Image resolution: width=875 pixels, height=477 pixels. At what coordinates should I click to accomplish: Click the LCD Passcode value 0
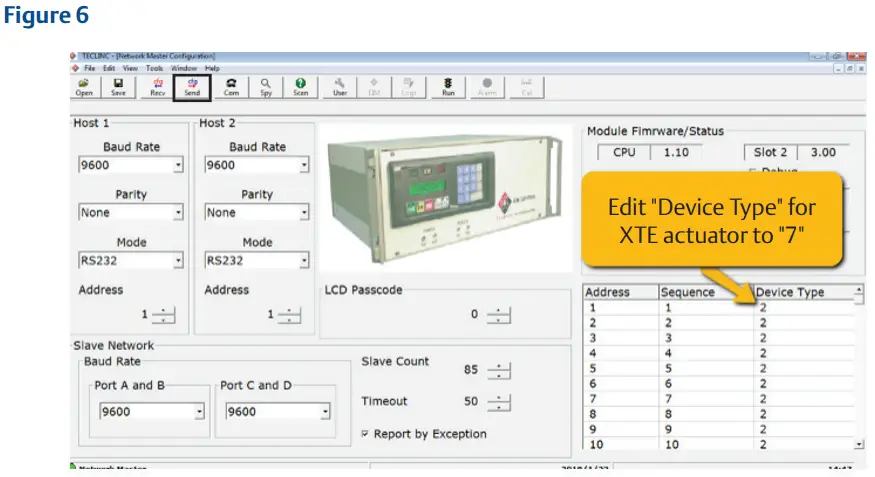pos(474,314)
